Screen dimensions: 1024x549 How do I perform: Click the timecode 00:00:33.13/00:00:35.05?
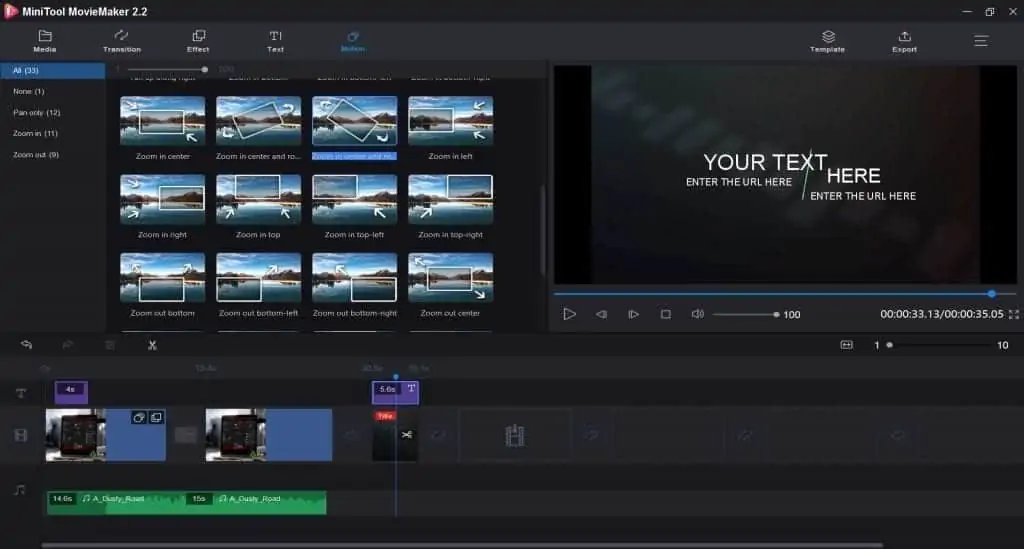[942, 314]
